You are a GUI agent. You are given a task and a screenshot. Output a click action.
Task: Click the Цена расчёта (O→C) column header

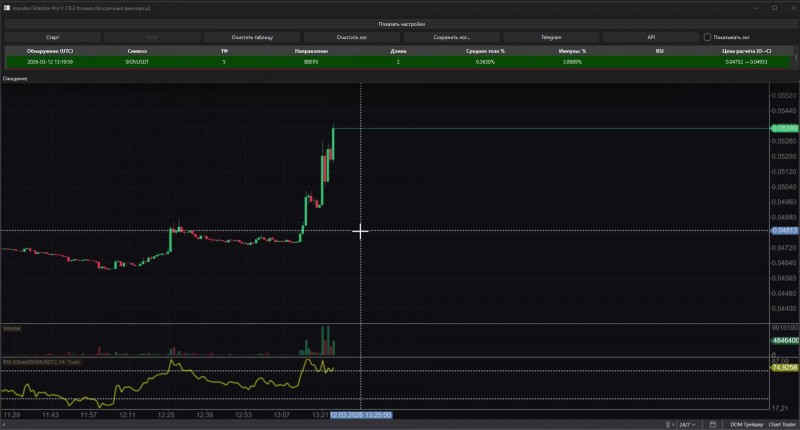click(747, 51)
